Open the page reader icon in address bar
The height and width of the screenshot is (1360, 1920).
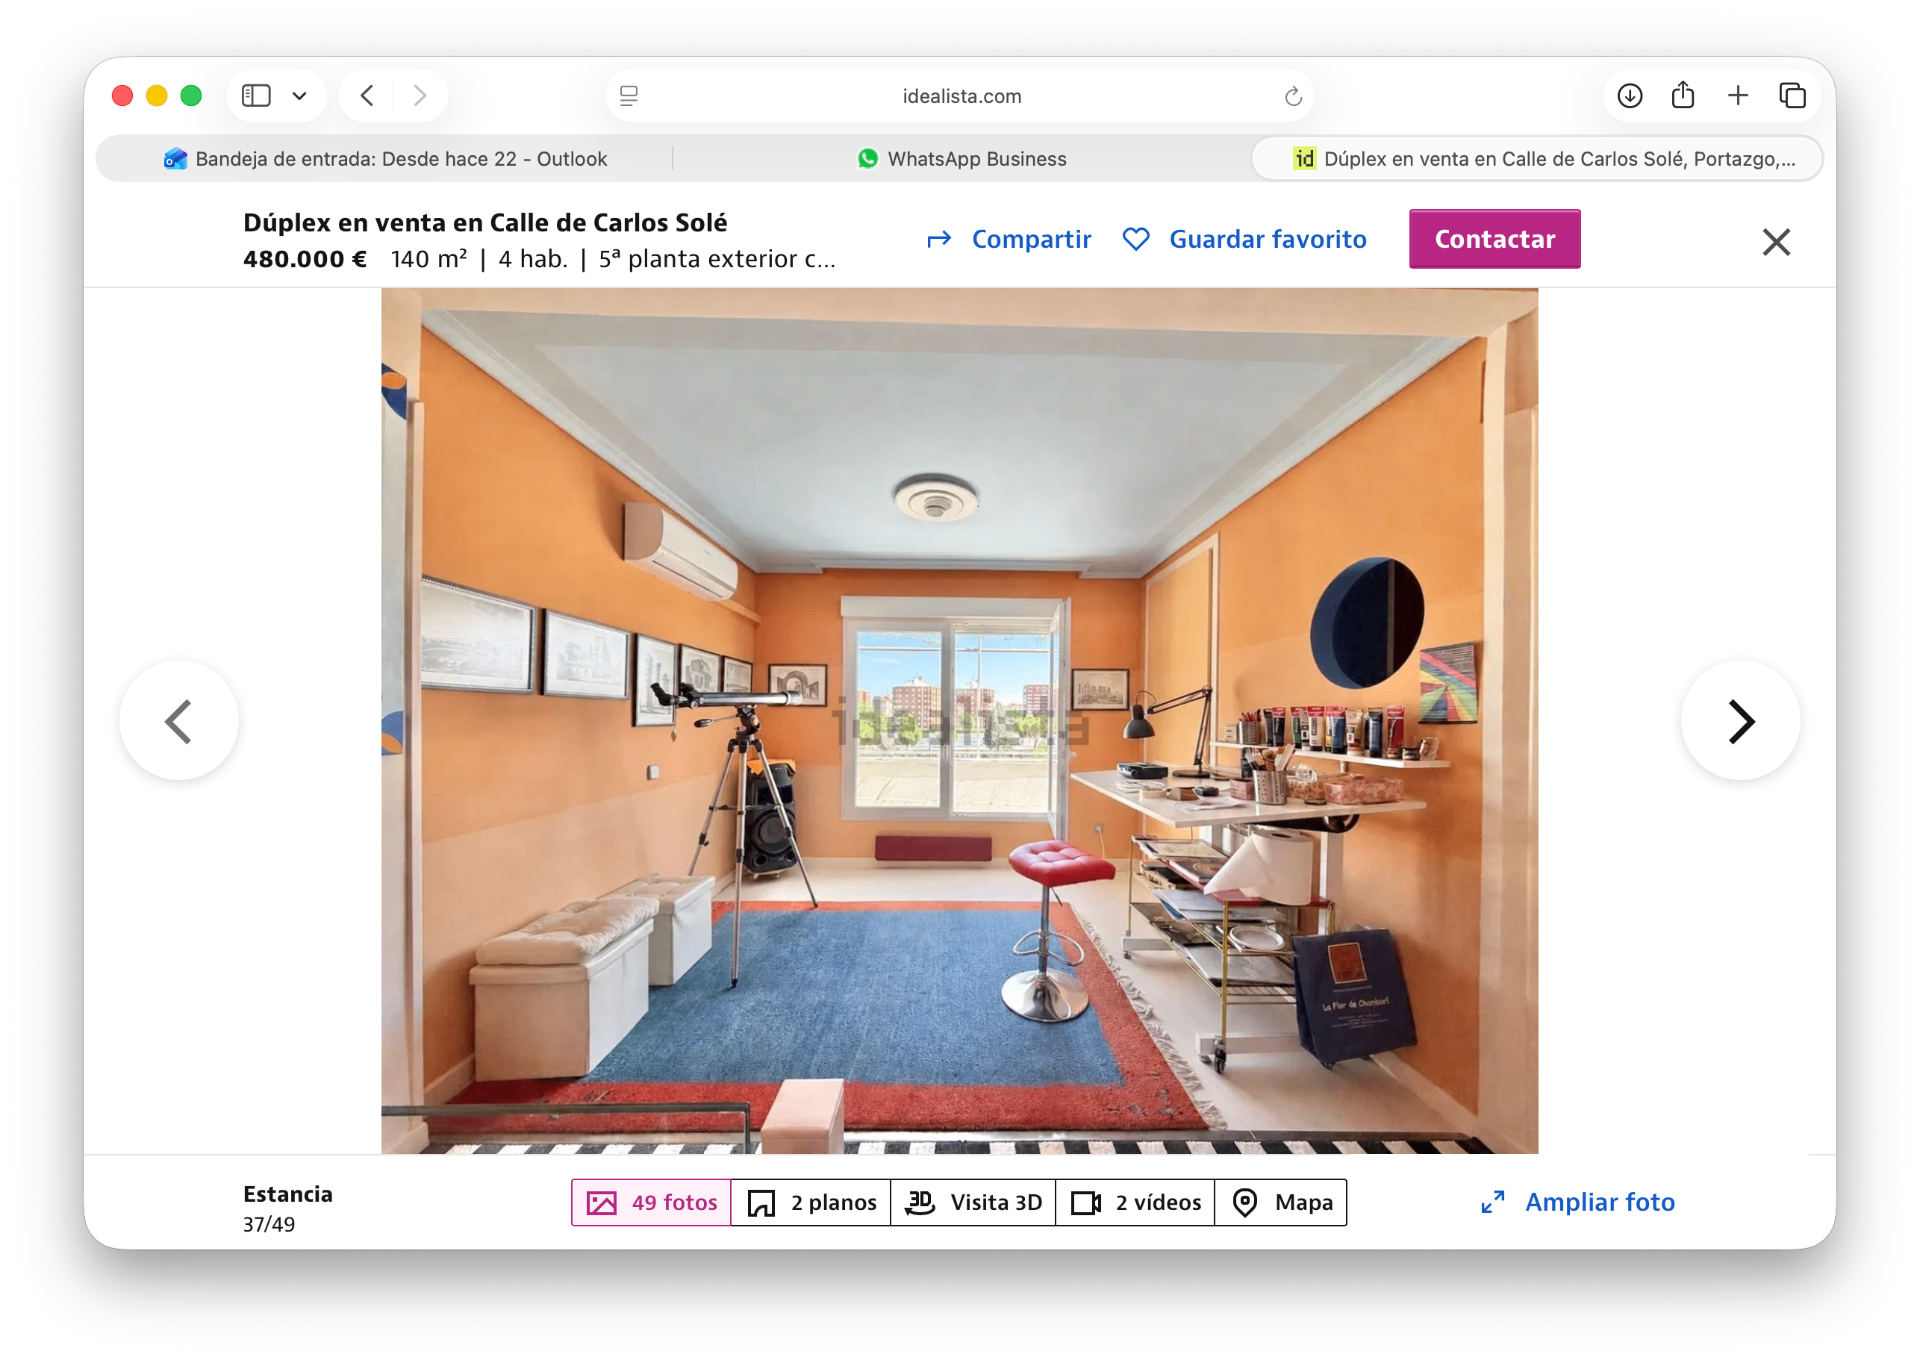(629, 96)
